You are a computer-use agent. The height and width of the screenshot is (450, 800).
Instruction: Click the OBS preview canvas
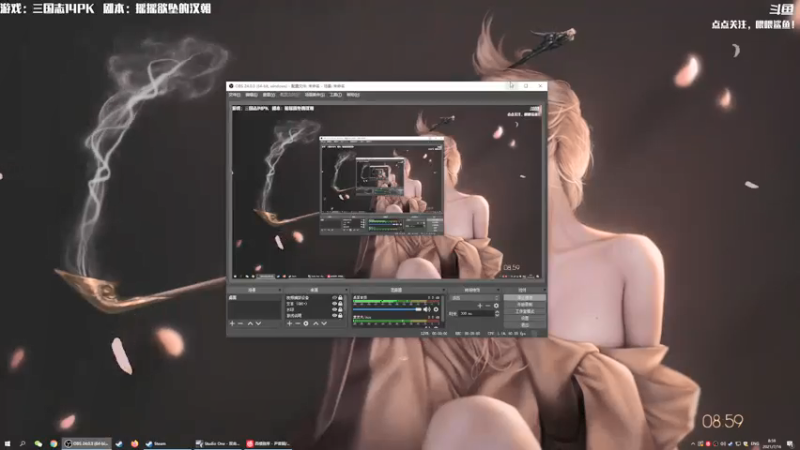click(387, 192)
